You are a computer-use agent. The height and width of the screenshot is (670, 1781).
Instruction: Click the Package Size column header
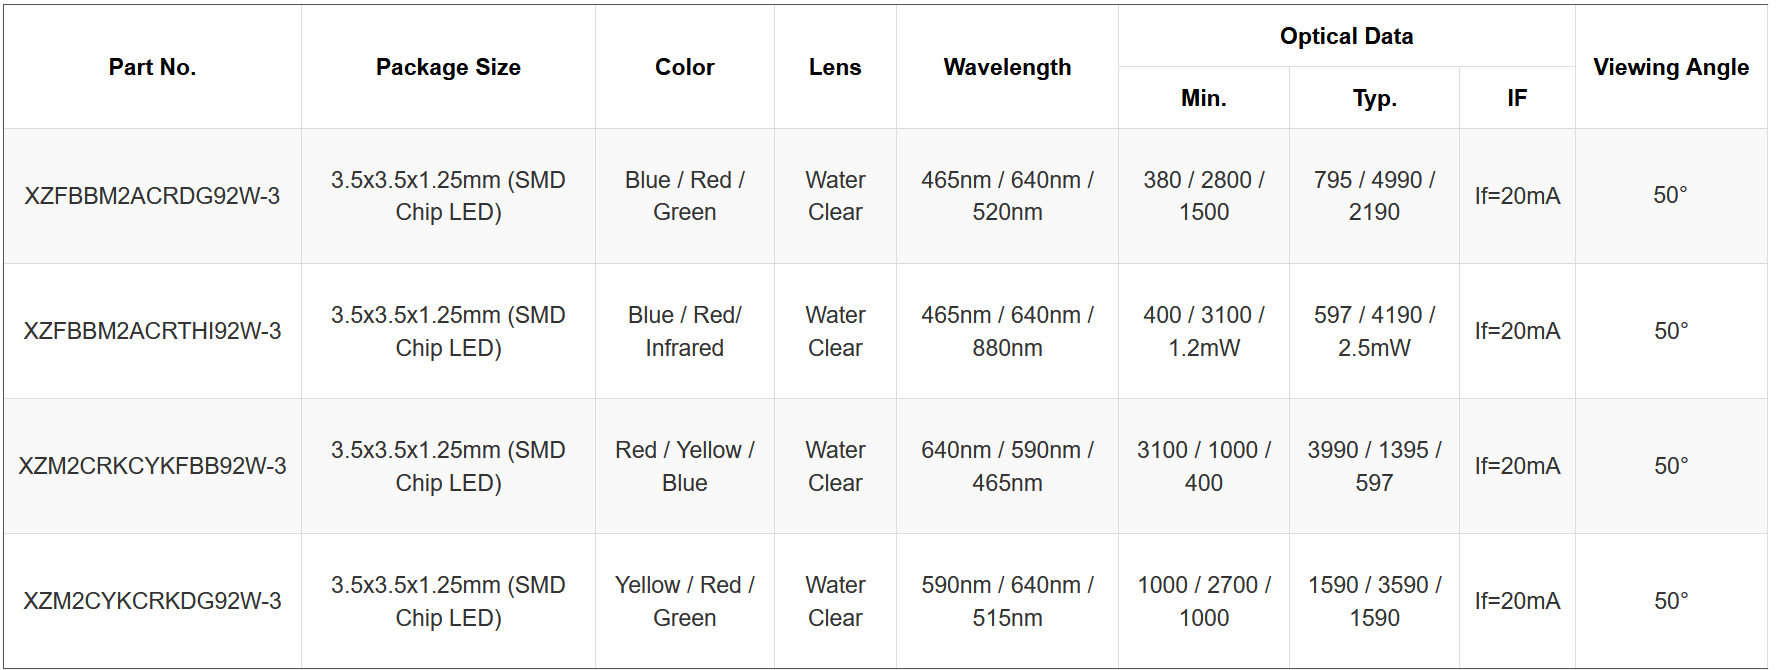pyautogui.click(x=448, y=67)
